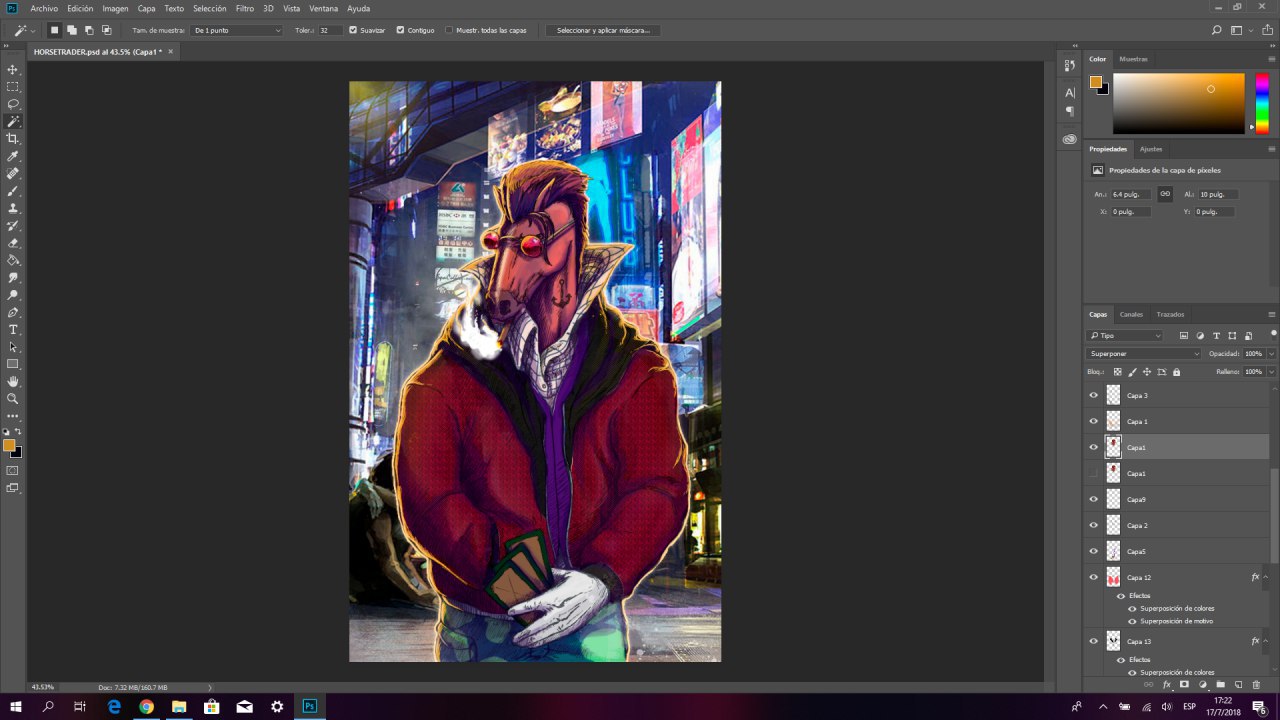
Task: Select the Magic Wand tool
Action: (x=13, y=121)
